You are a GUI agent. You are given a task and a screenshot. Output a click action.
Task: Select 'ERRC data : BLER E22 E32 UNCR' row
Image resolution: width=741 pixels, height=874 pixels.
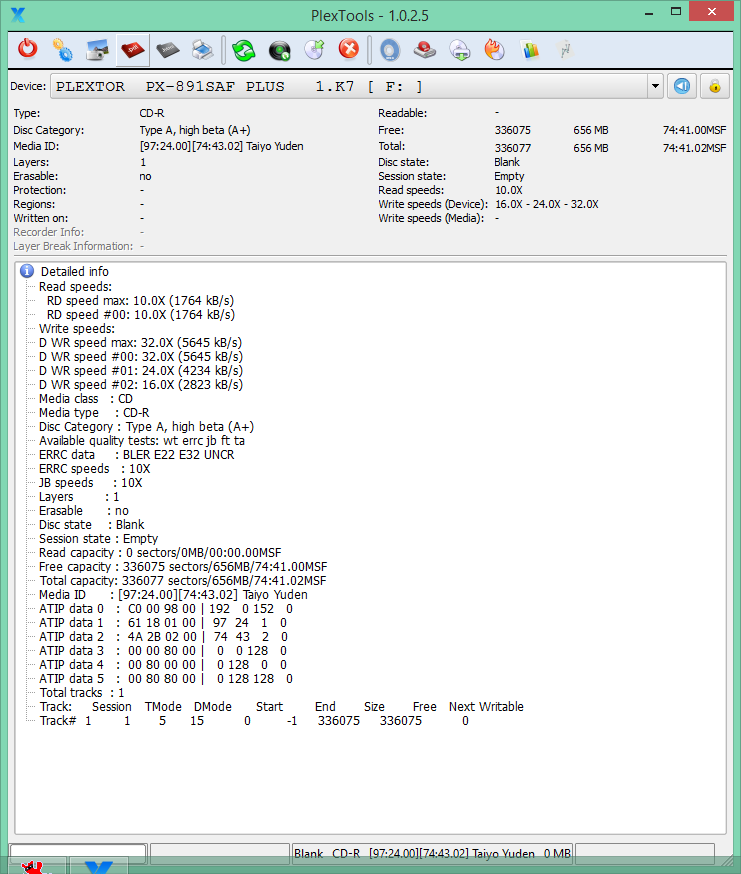pos(137,454)
